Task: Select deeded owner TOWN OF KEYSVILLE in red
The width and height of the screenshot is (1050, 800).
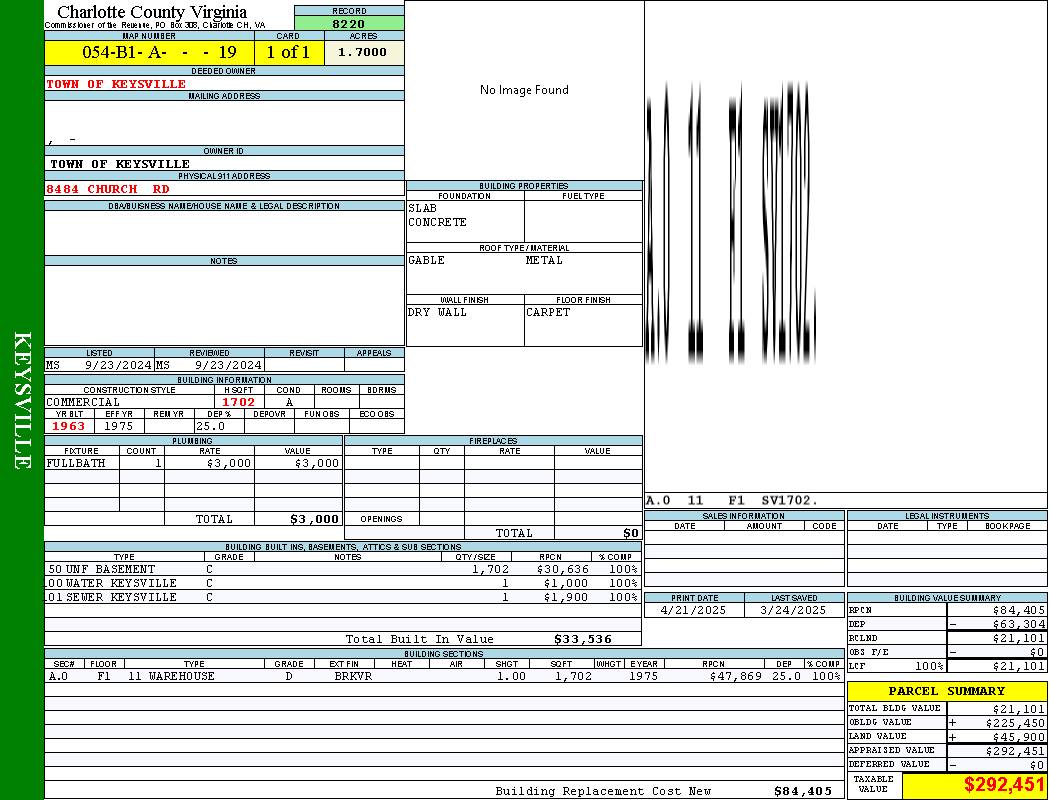Action: pos(116,84)
